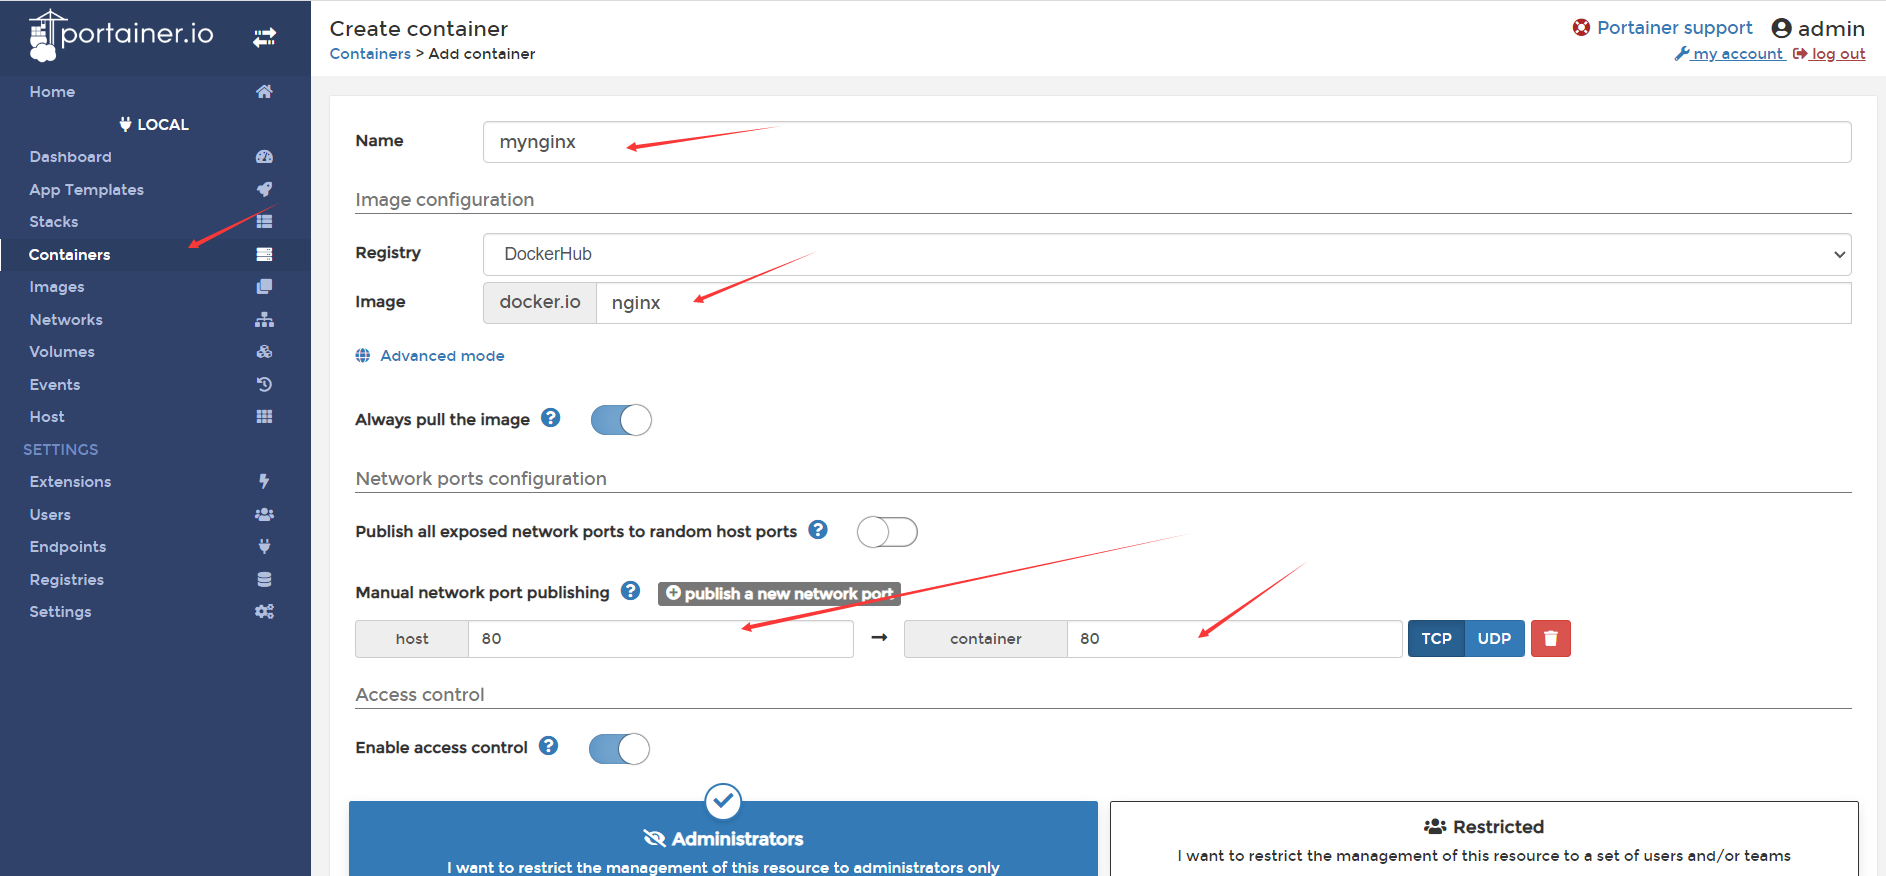Choose the Administrators access option
Viewport: 1886px width, 876px height.
723,839
